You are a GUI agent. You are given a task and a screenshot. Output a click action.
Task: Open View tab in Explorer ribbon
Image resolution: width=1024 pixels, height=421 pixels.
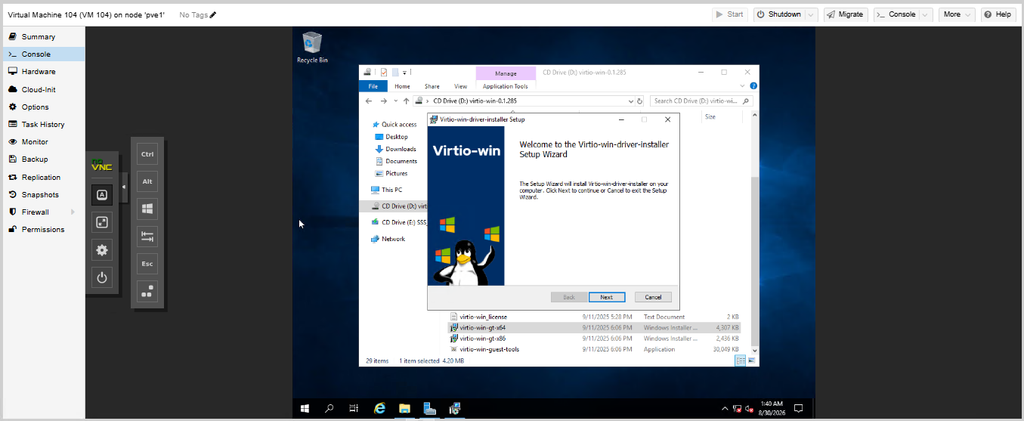(x=460, y=86)
